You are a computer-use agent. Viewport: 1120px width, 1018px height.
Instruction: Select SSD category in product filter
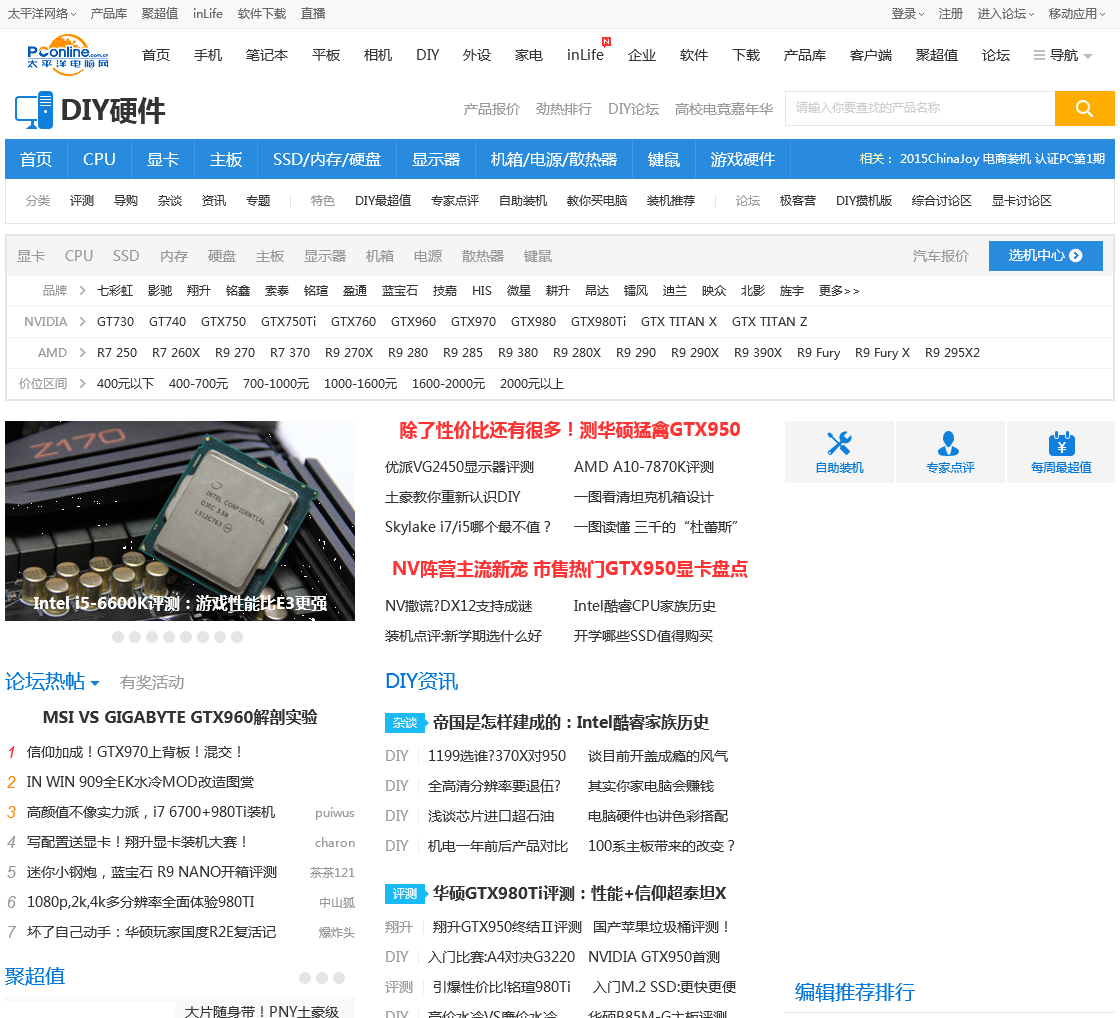click(126, 256)
